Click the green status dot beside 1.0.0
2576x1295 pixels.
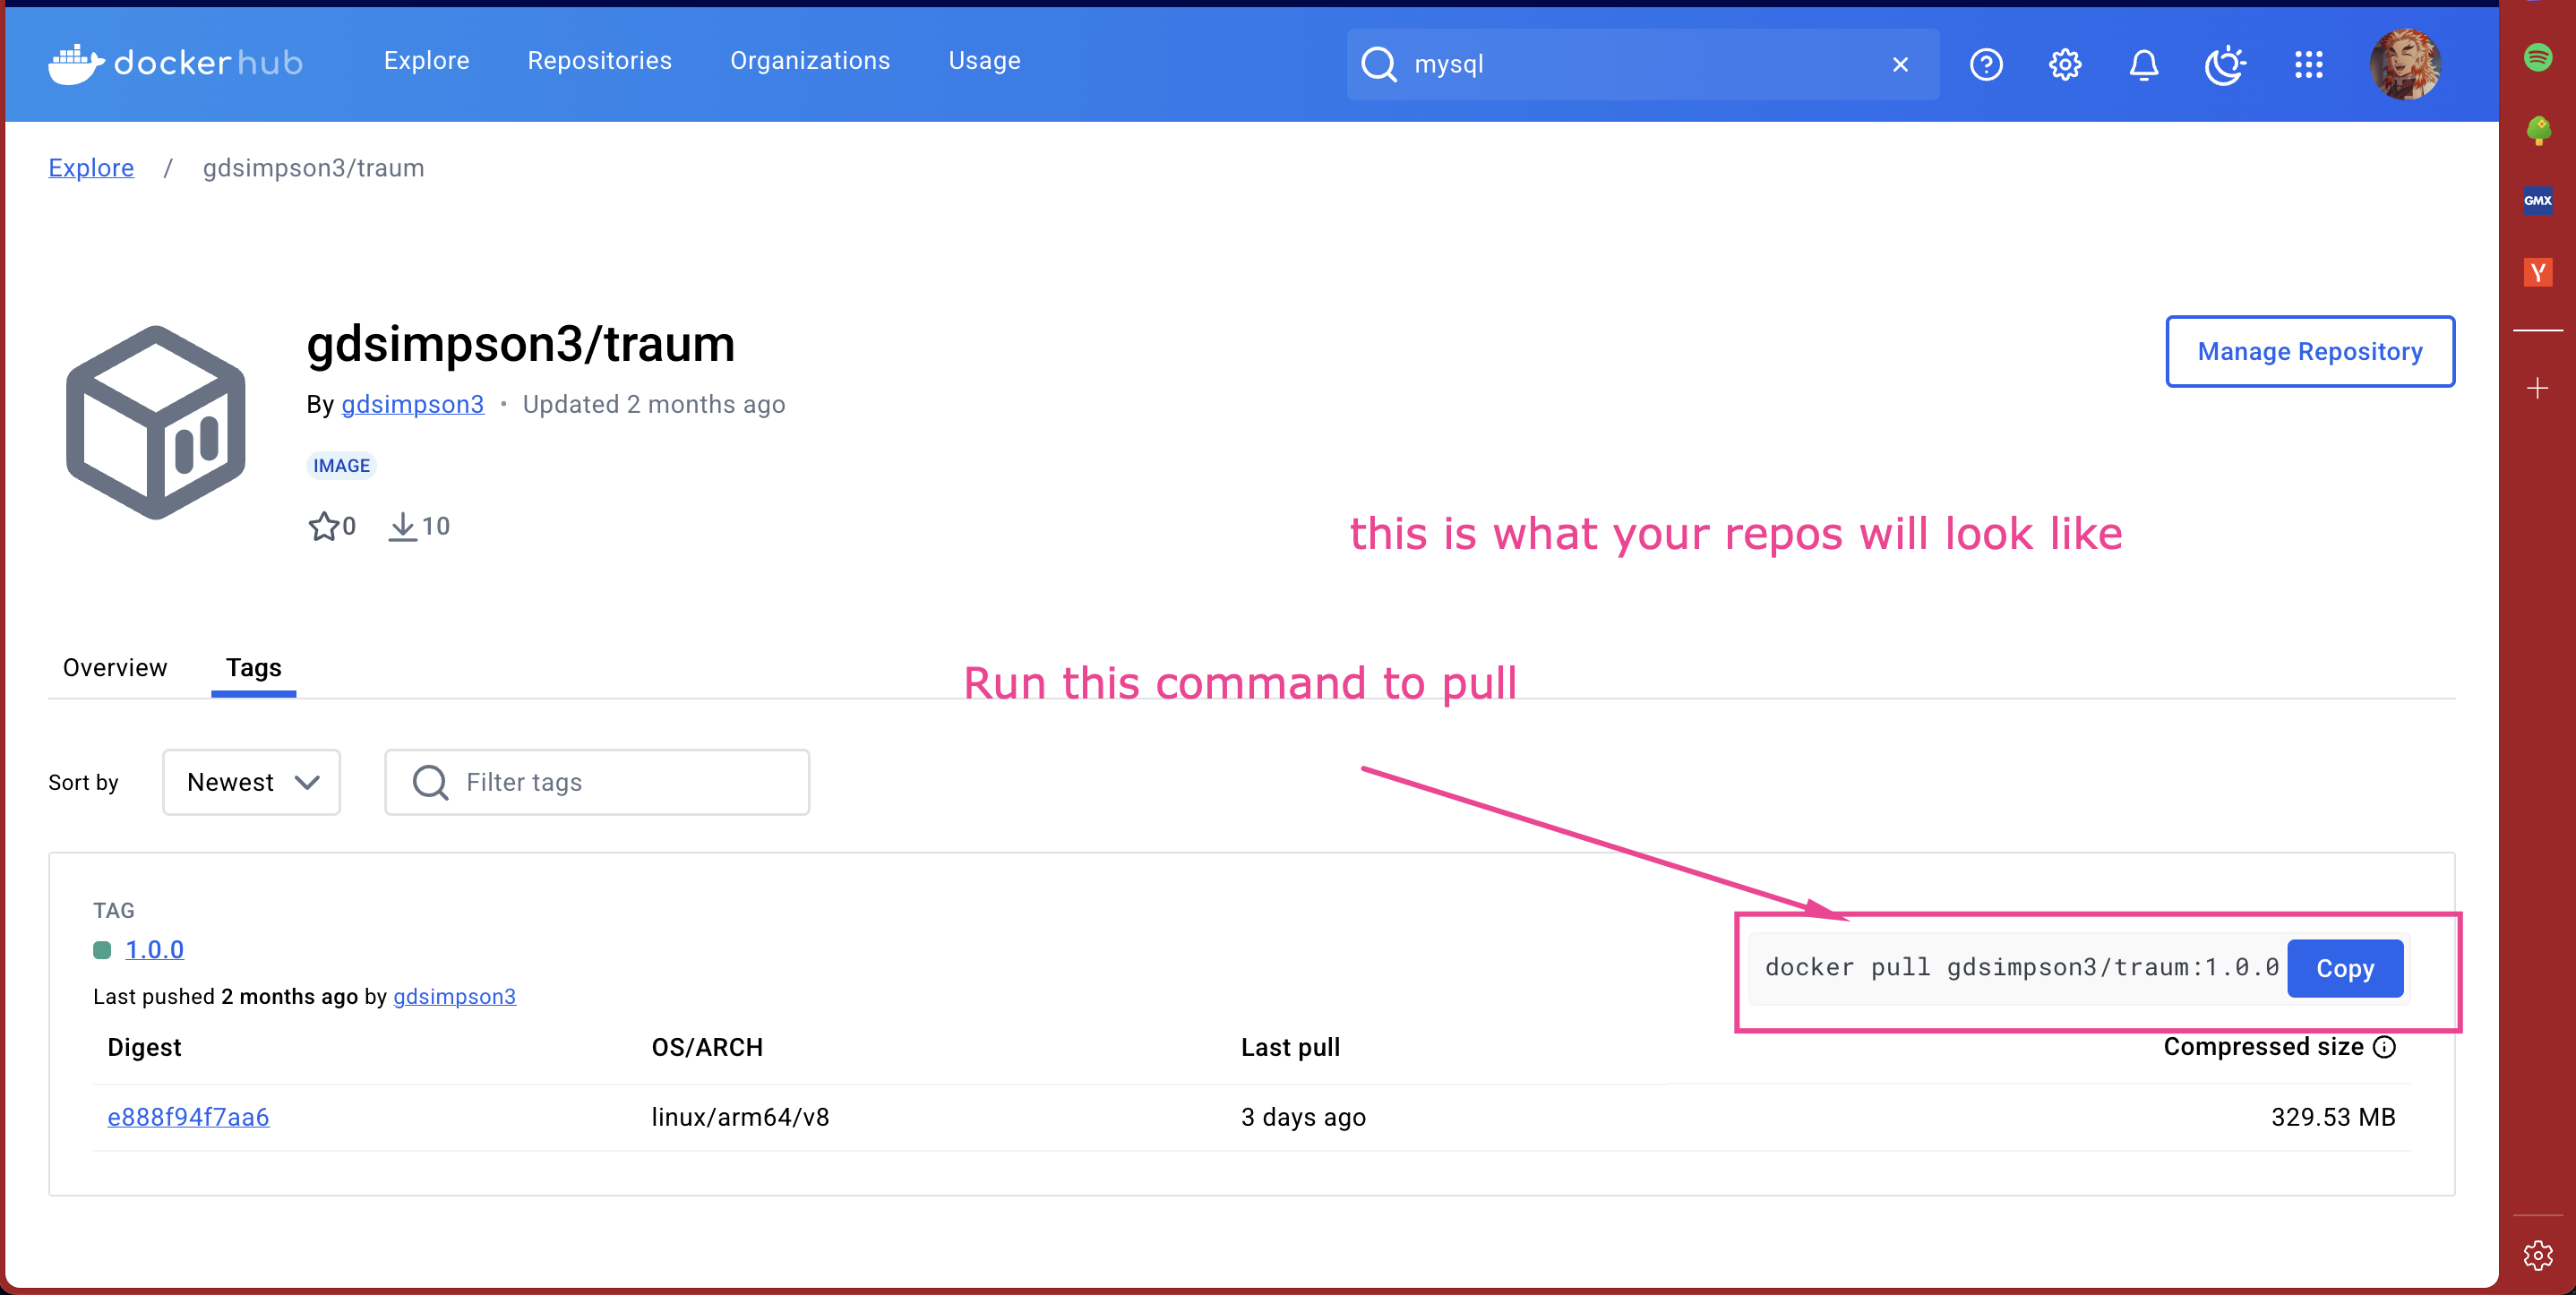point(102,950)
